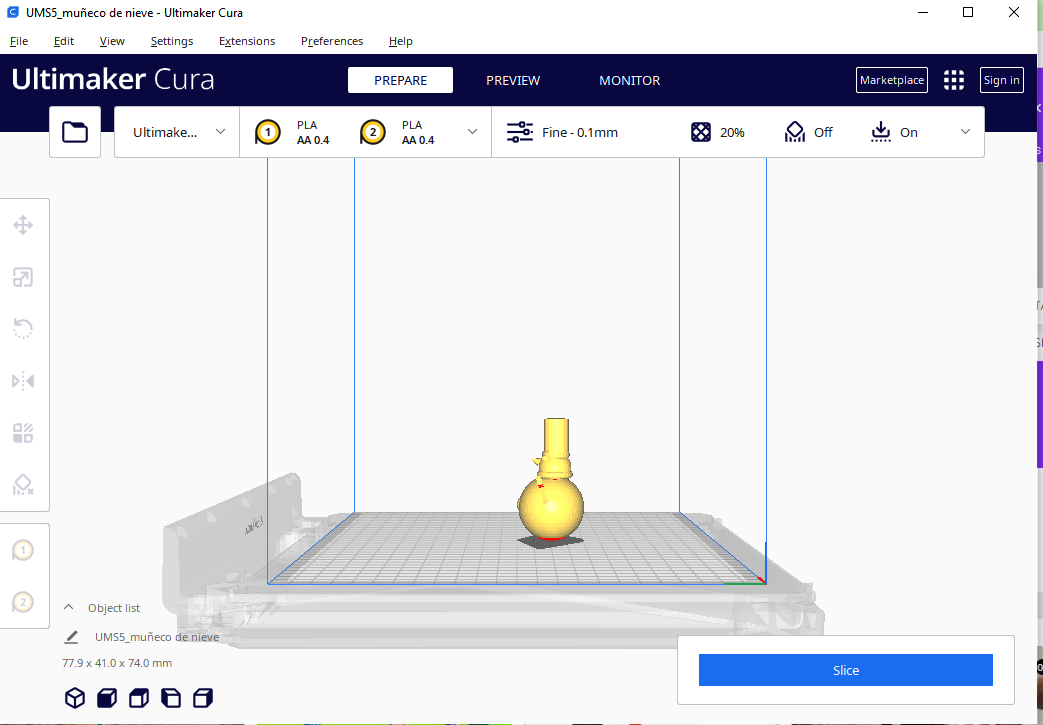Click extruder 1 PLA material icon

coord(267,132)
